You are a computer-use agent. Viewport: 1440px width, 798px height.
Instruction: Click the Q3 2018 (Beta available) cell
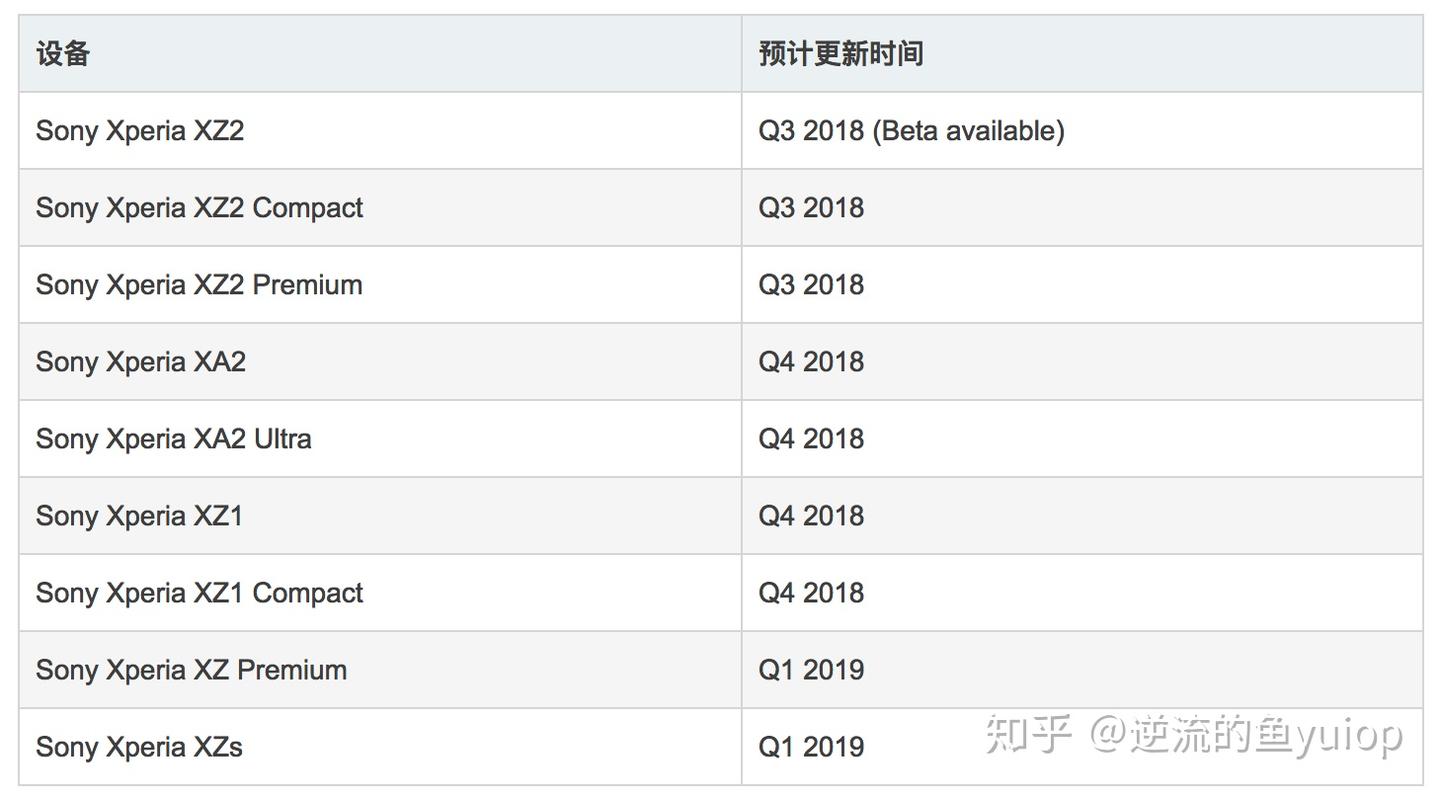[x=911, y=131]
